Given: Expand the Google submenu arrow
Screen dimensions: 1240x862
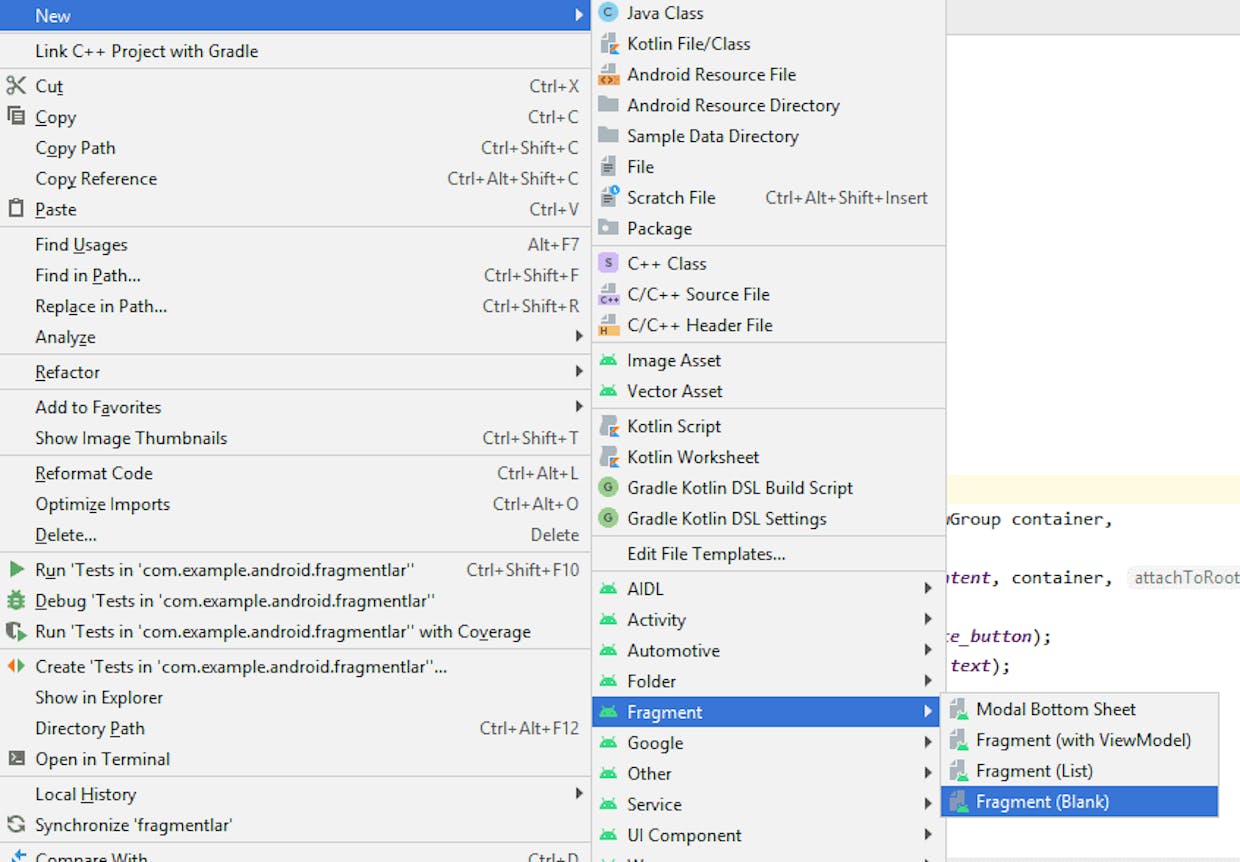Looking at the screenshot, I should pyautogui.click(x=928, y=743).
